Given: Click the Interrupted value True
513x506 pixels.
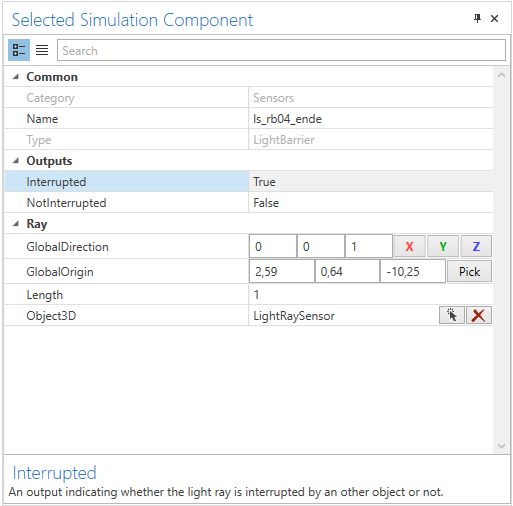Looking at the screenshot, I should click(x=264, y=182).
